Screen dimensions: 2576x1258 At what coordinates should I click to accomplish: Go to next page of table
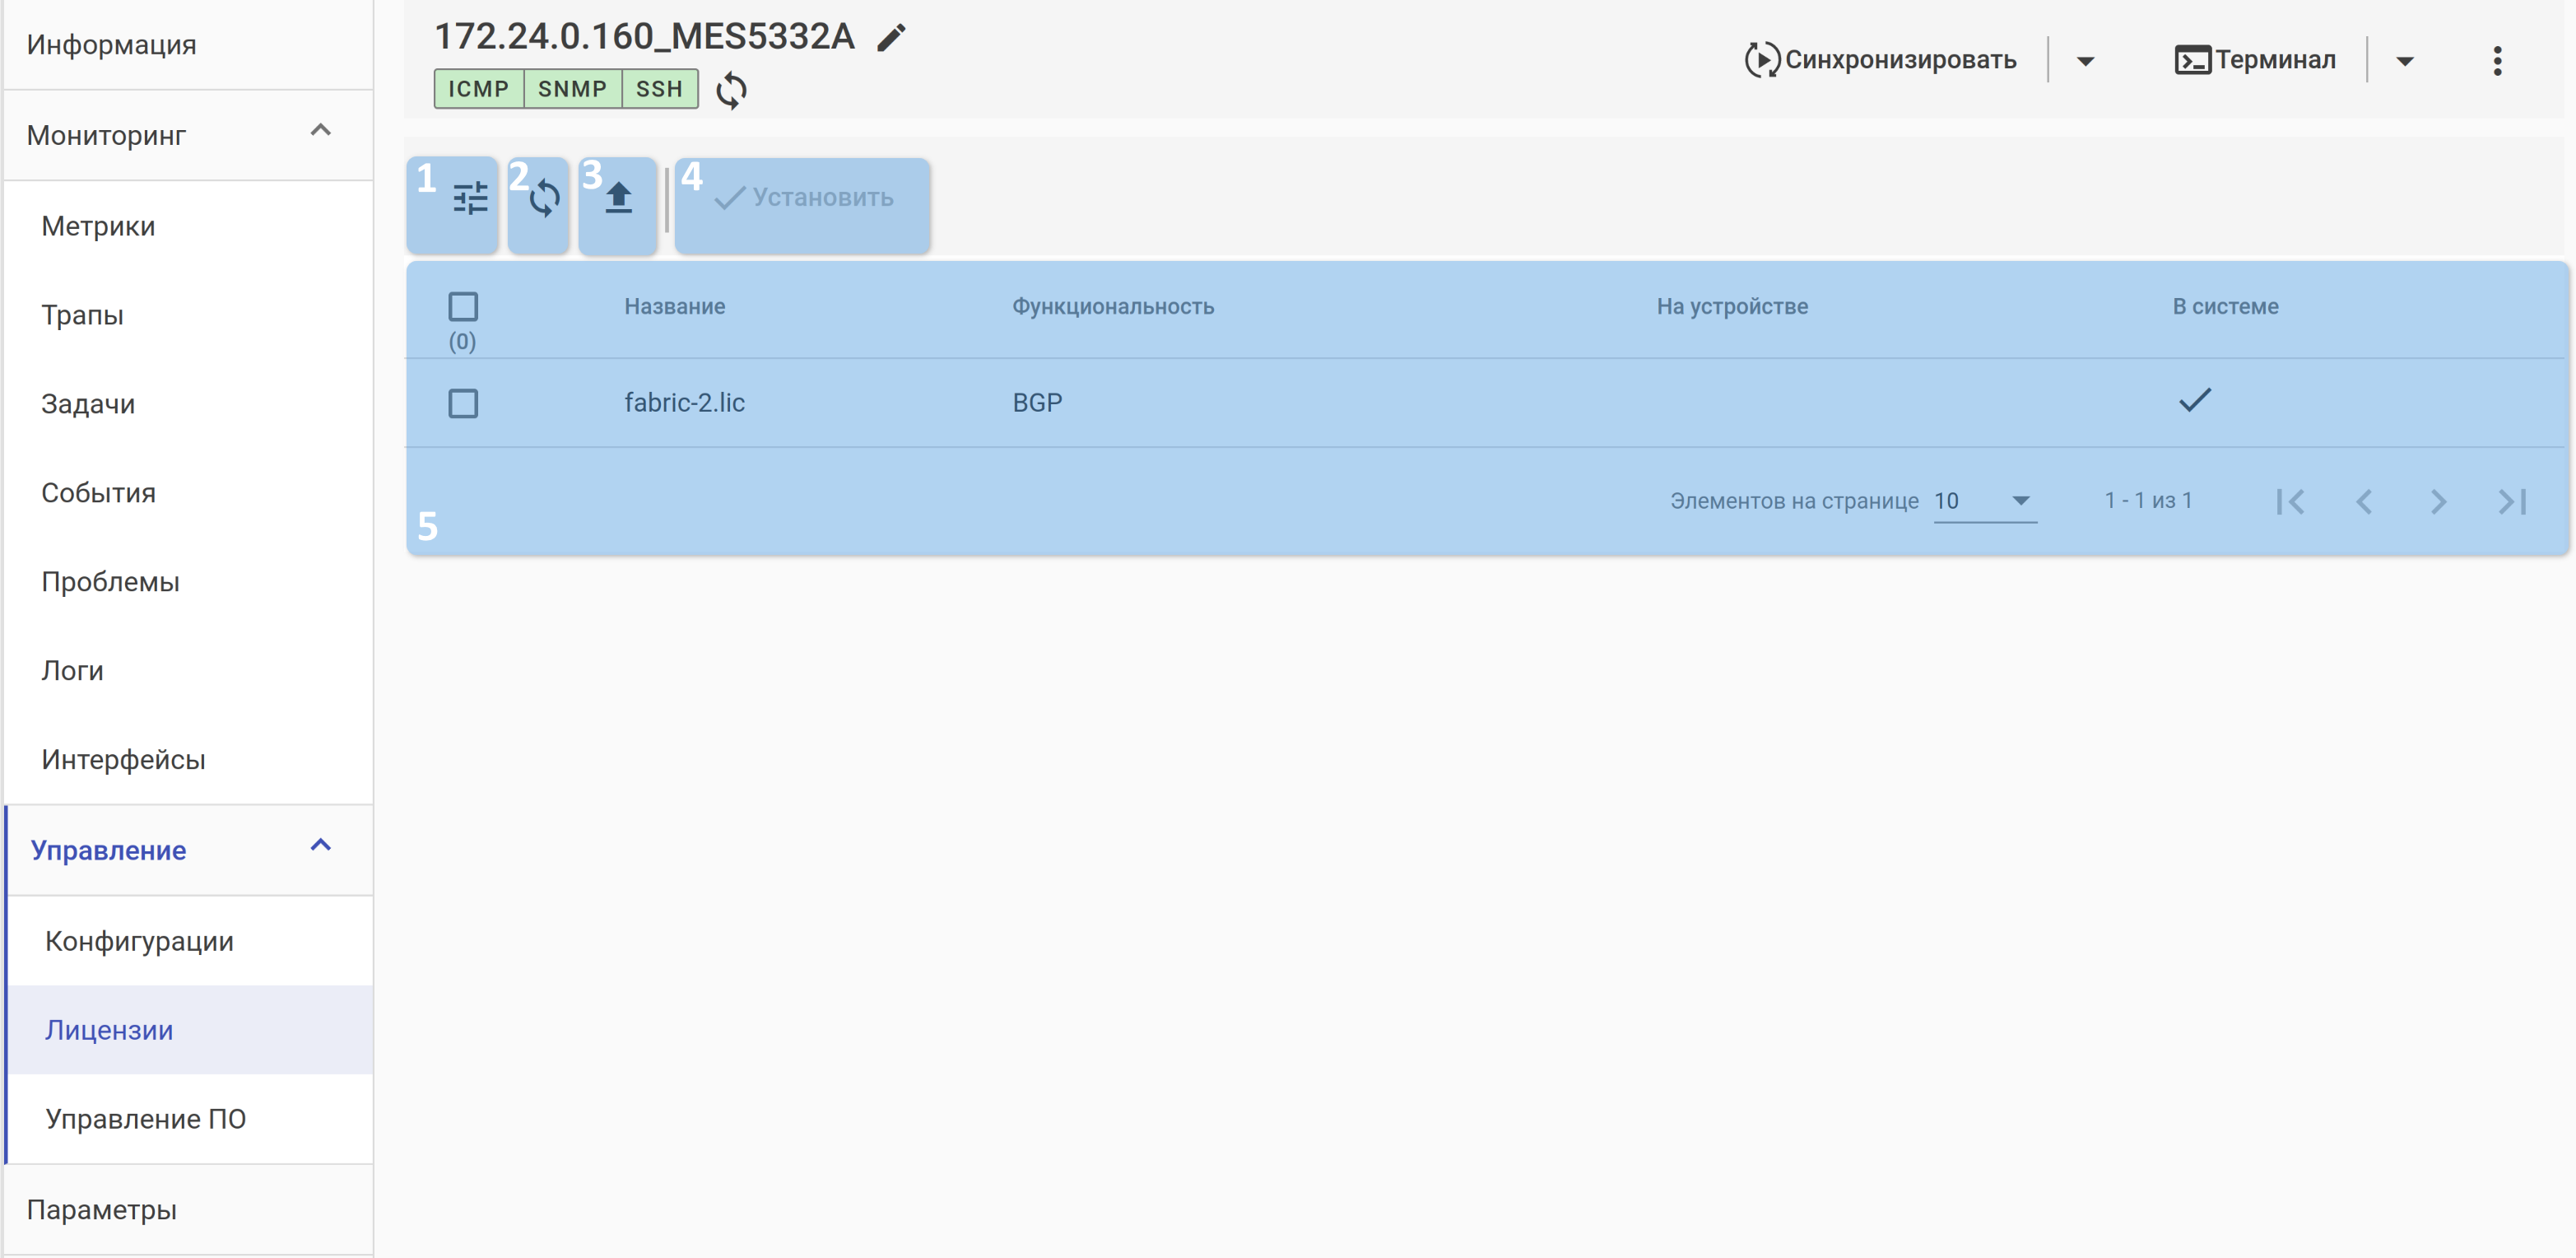pos(2438,501)
